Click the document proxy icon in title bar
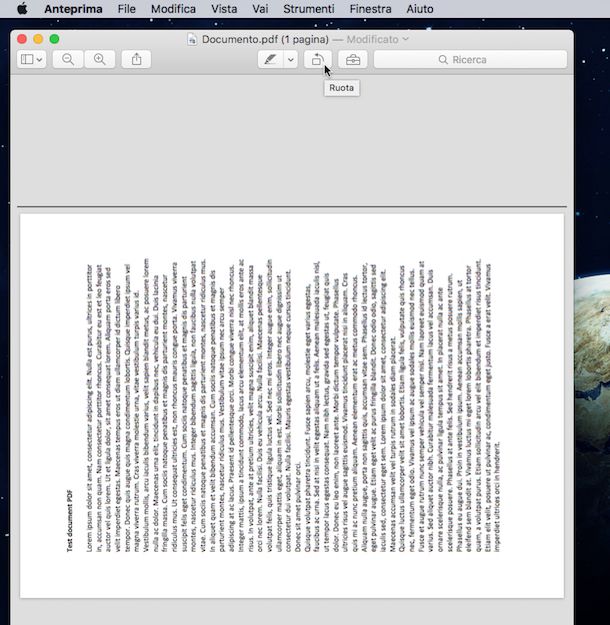Screen dimensions: 610x625 tap(192, 39)
